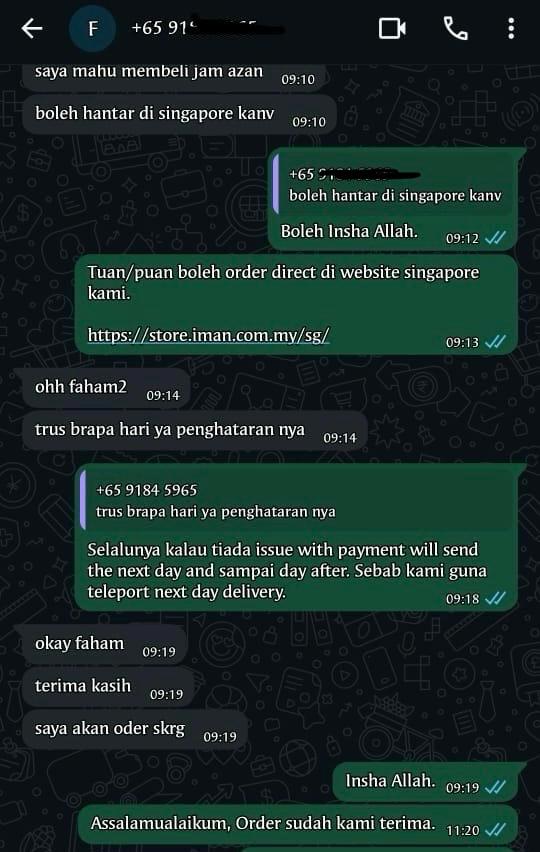Select 'saya mahu membeli jam azan' message
The image size is (540, 852).
[x=174, y=74]
